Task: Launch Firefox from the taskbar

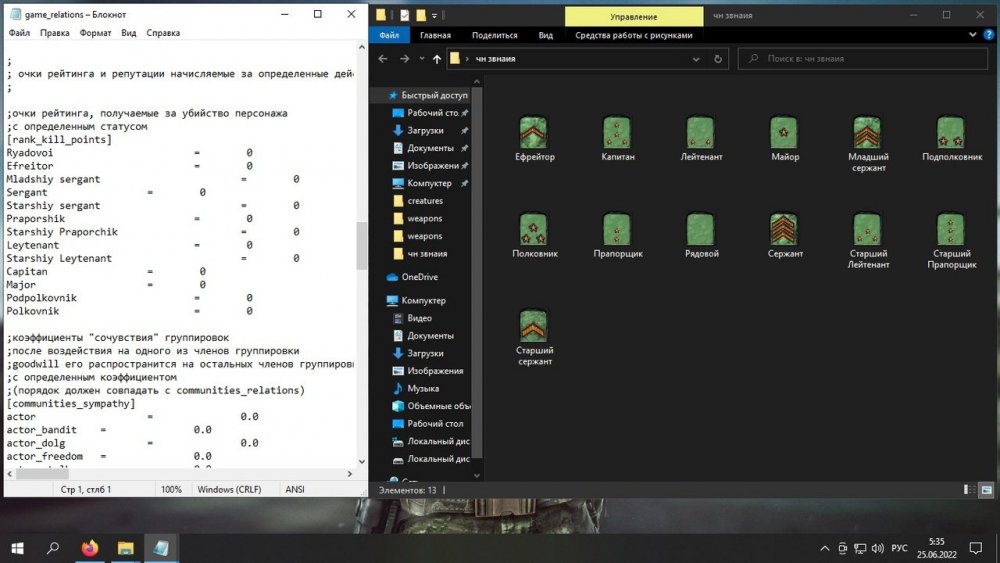Action: coord(90,548)
